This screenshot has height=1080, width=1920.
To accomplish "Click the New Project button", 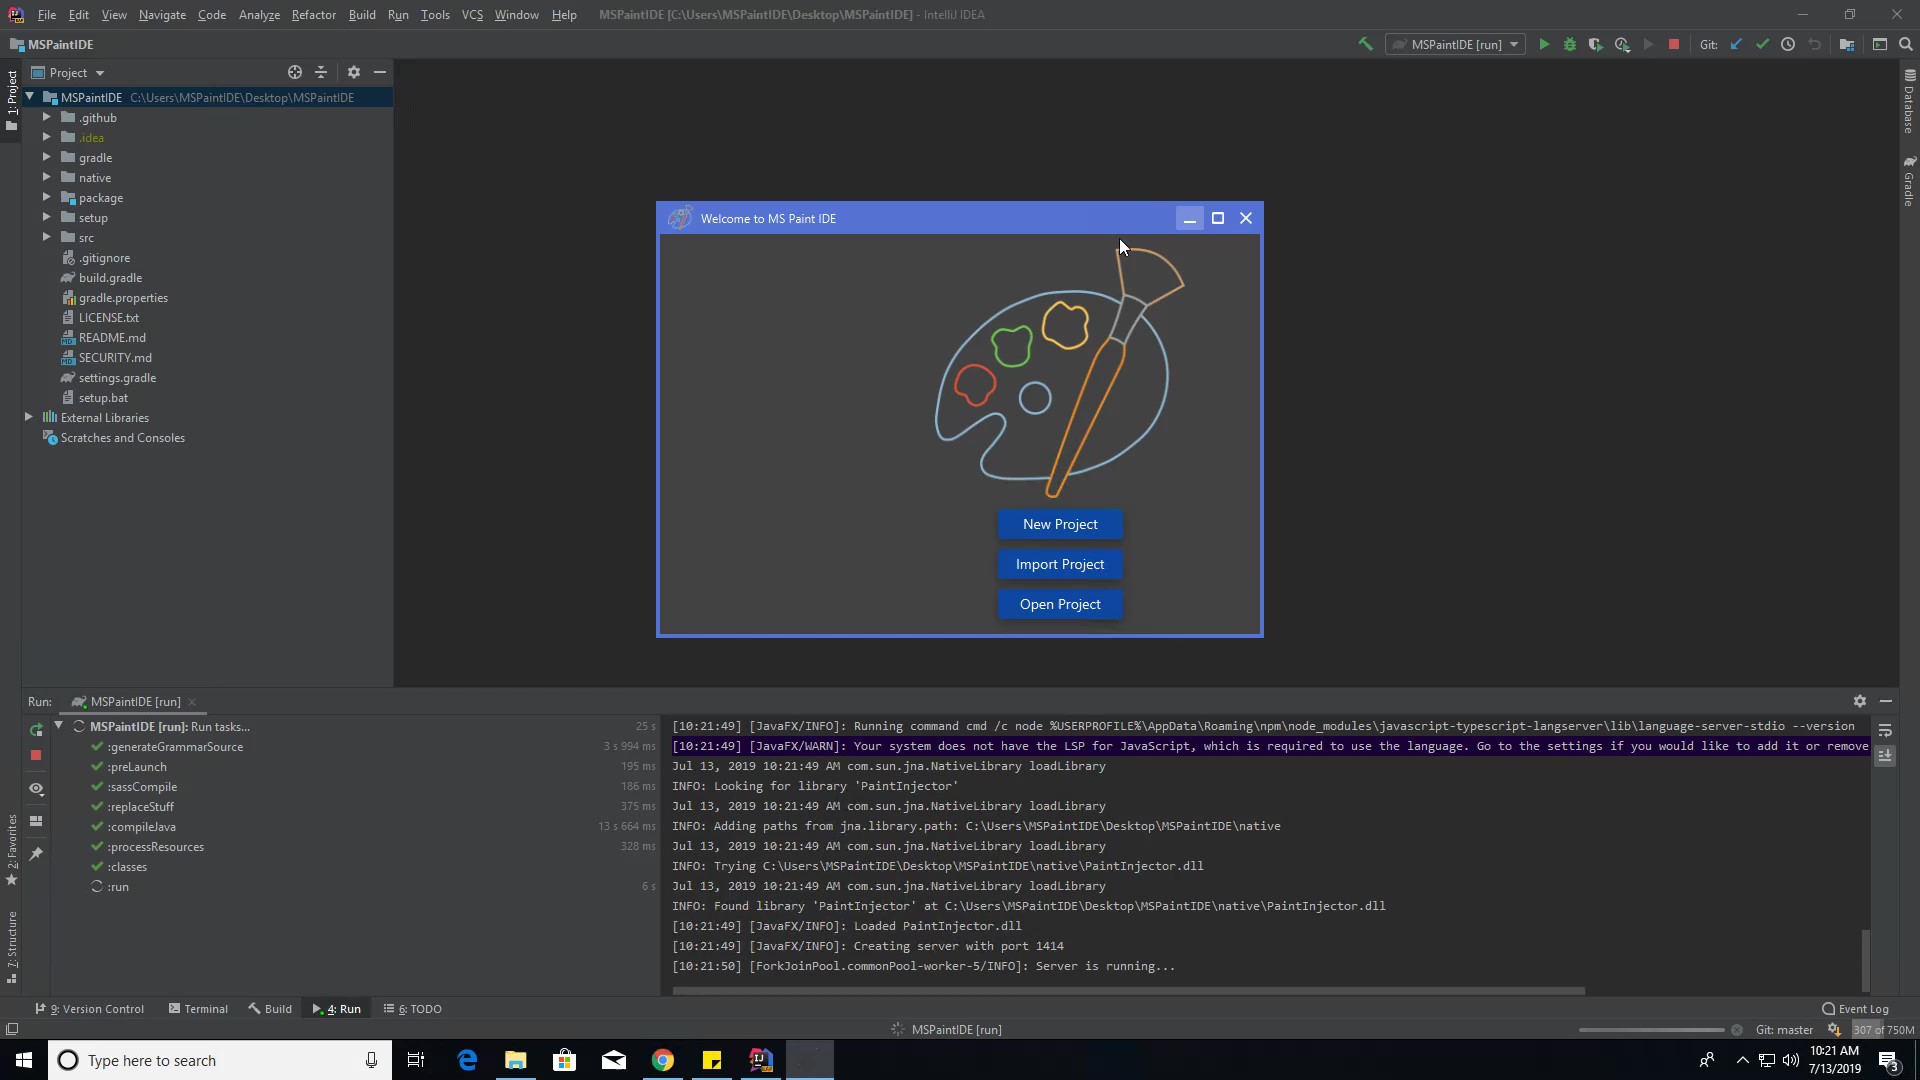I will [1060, 524].
